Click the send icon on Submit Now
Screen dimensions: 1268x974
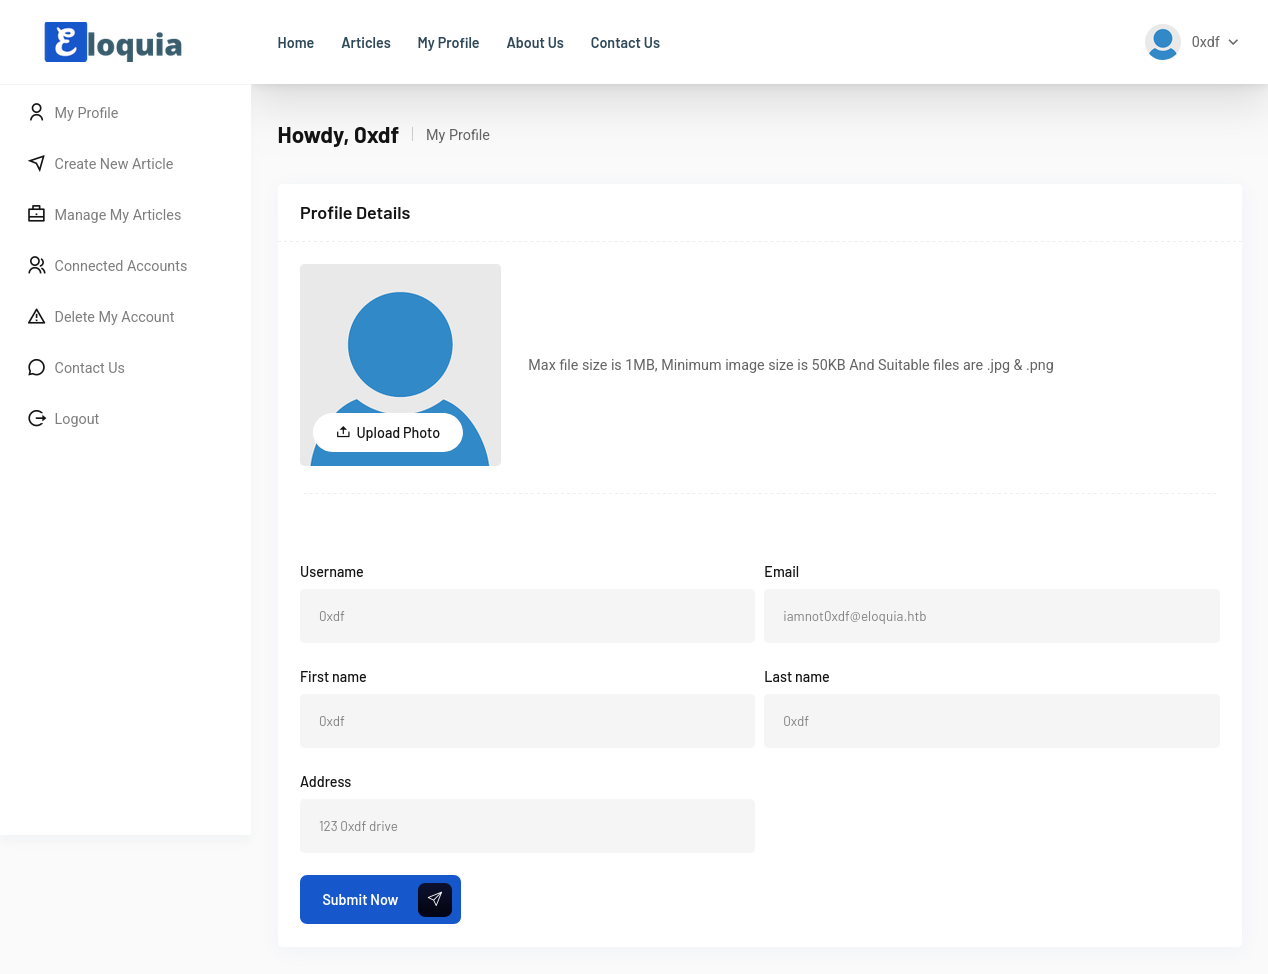[435, 900]
